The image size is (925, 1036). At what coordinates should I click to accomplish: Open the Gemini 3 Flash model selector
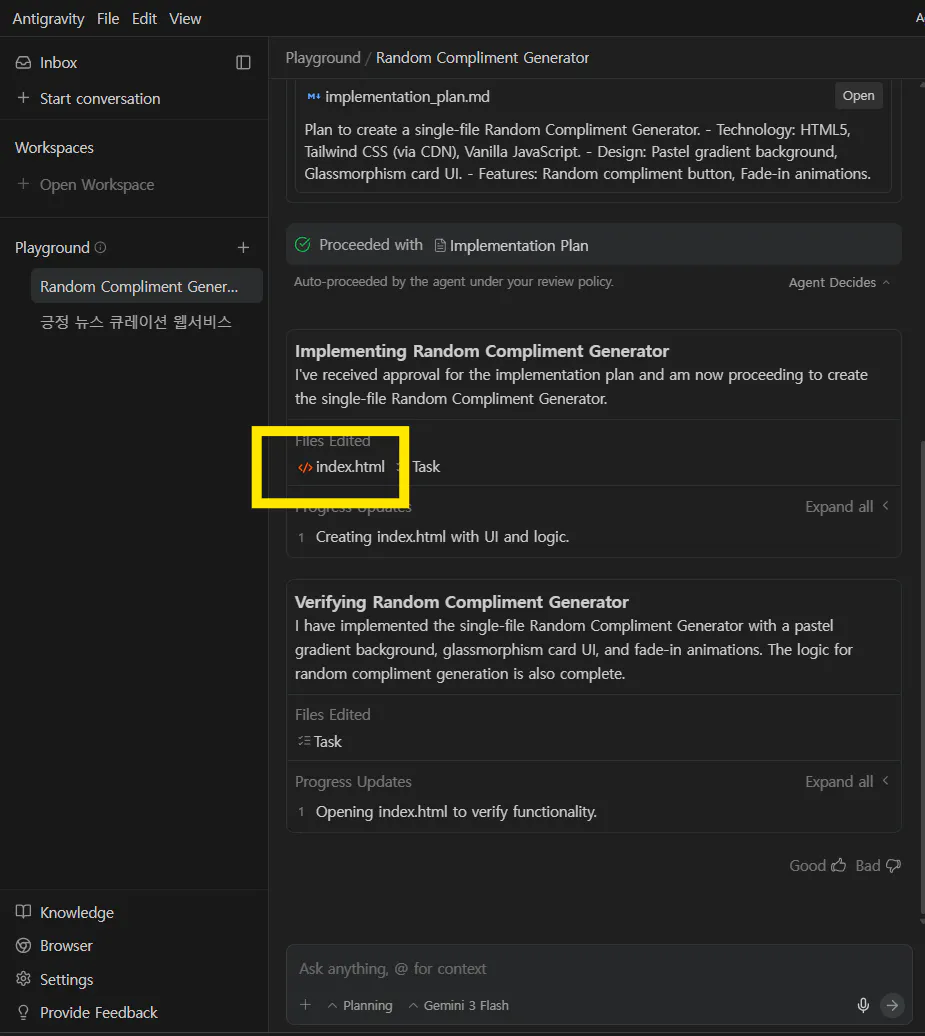459,1005
